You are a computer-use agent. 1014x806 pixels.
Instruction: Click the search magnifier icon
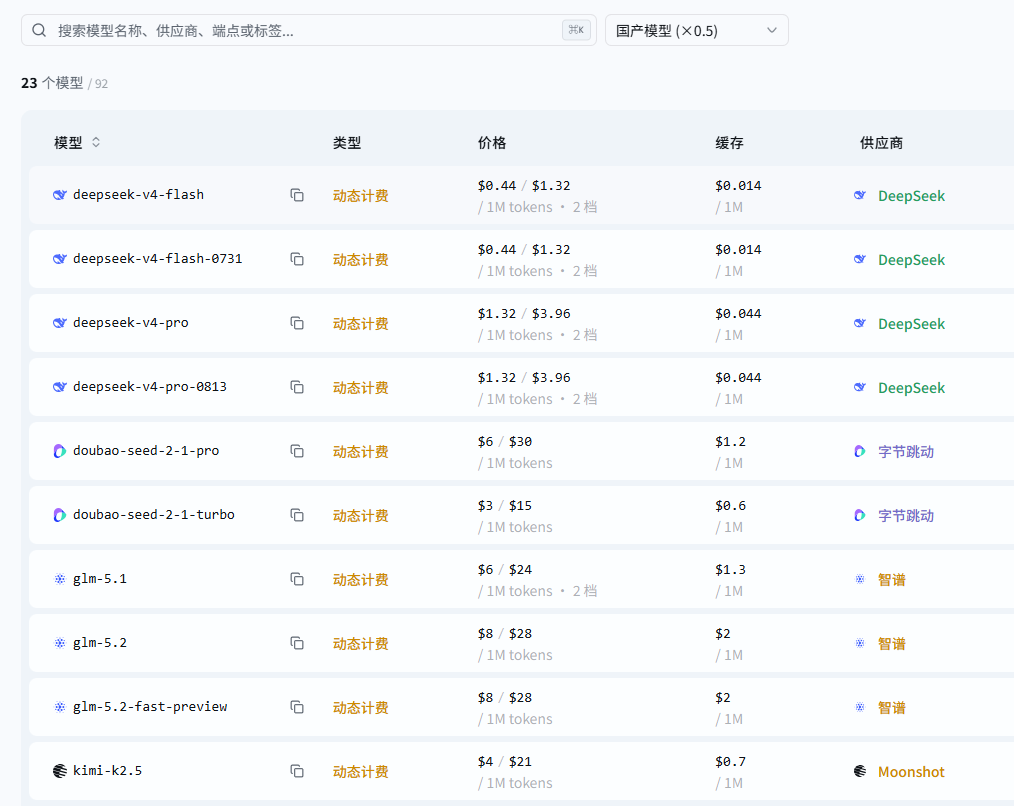tap(39, 30)
